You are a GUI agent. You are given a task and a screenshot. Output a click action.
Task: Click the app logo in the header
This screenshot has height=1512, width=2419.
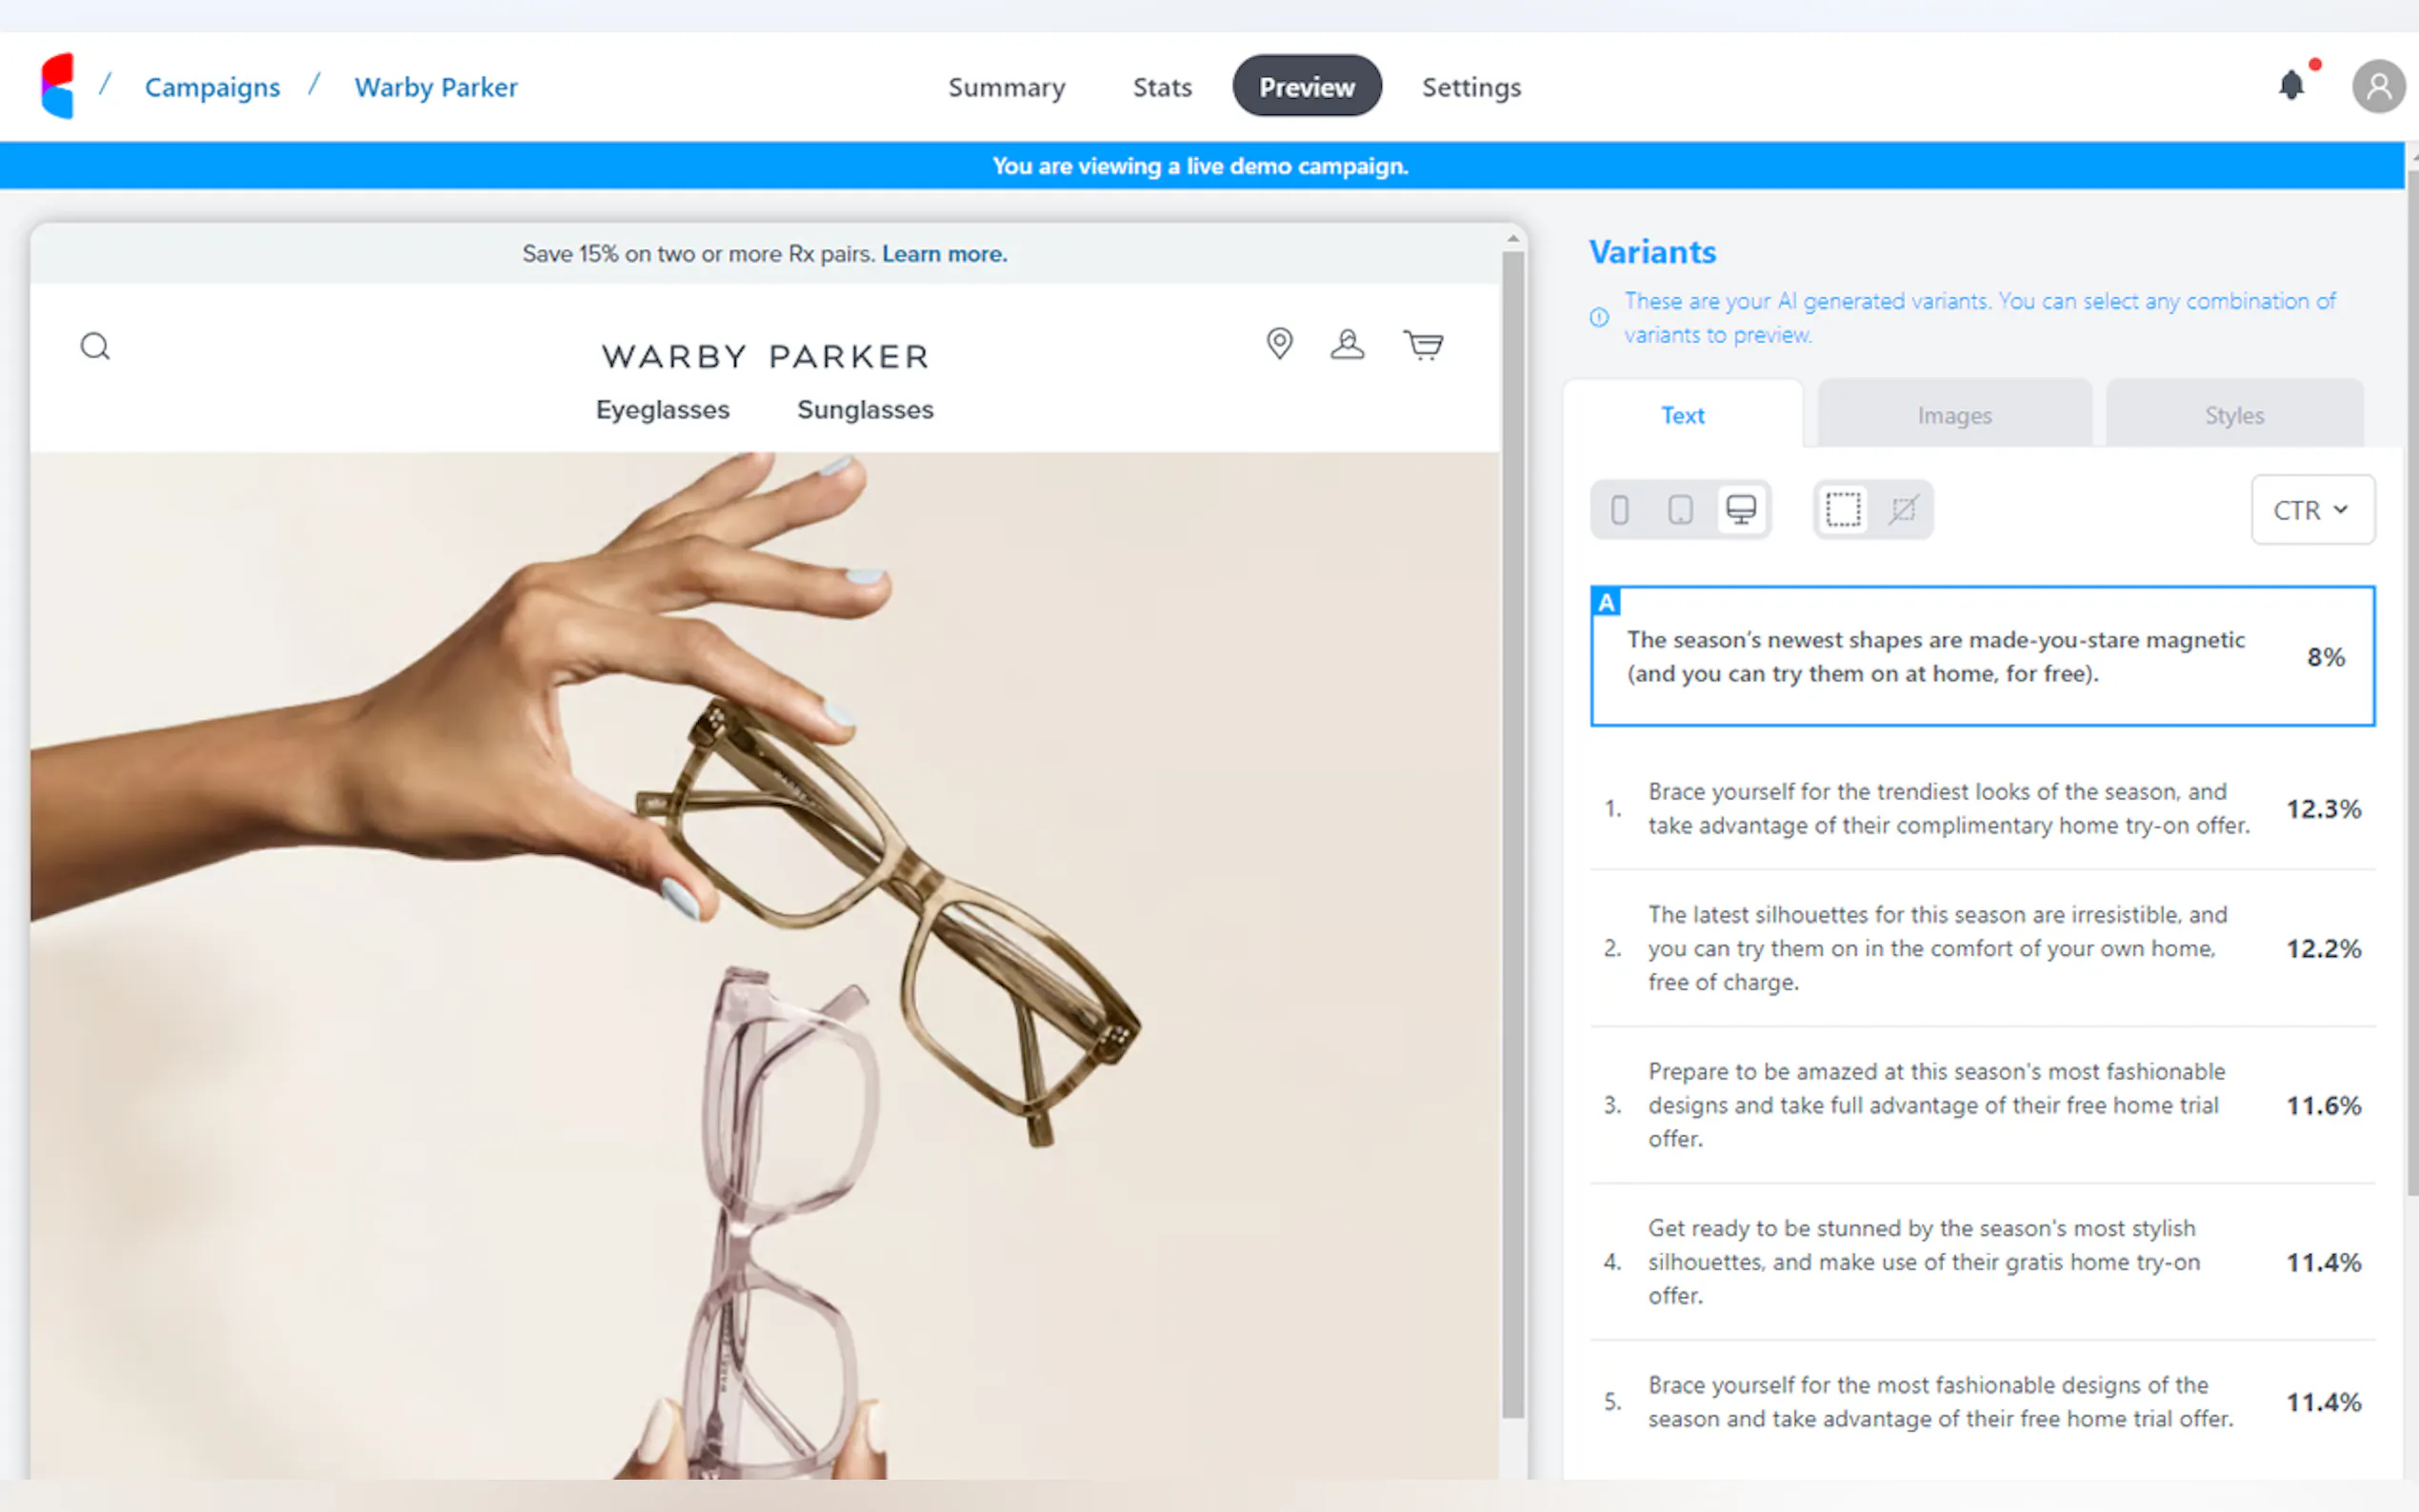(57, 86)
